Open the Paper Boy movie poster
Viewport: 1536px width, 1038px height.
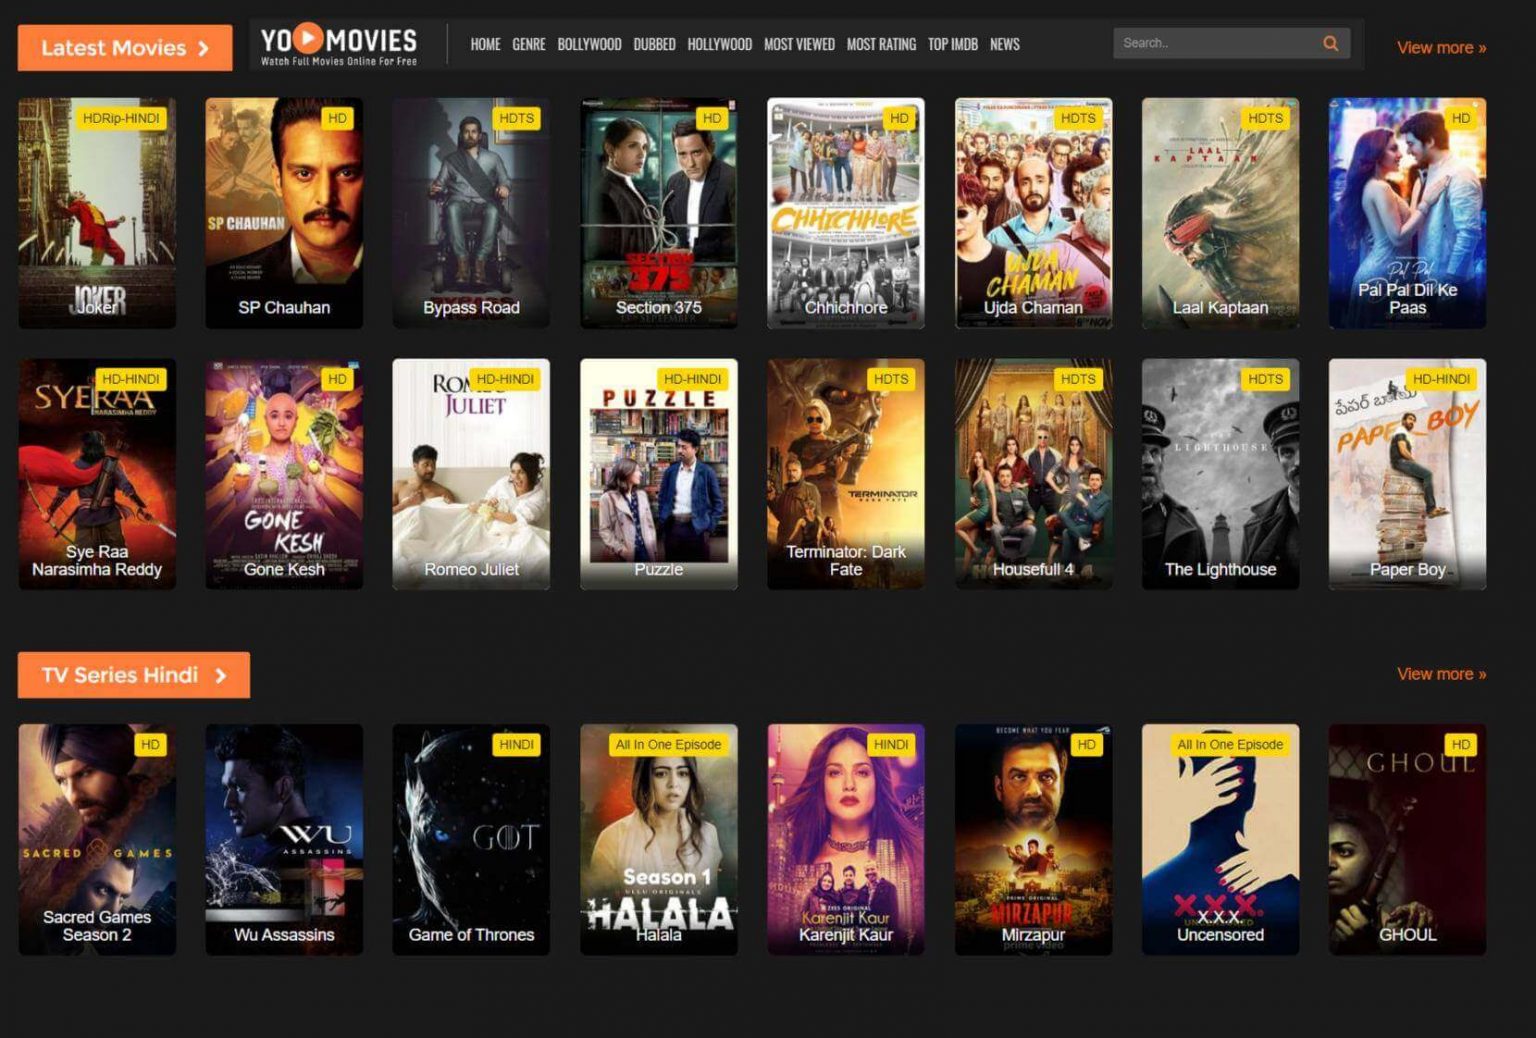(1407, 474)
